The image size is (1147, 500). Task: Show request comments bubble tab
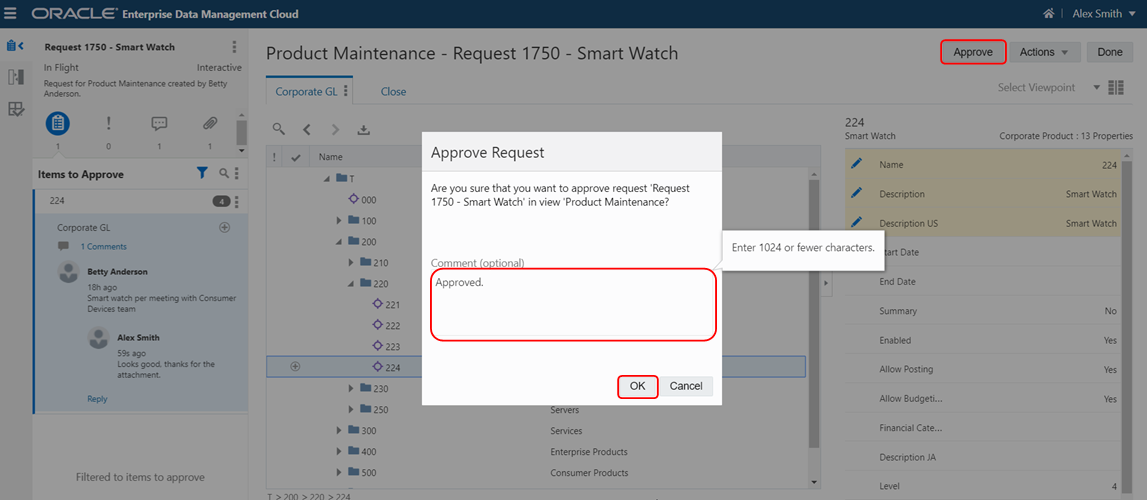[159, 124]
